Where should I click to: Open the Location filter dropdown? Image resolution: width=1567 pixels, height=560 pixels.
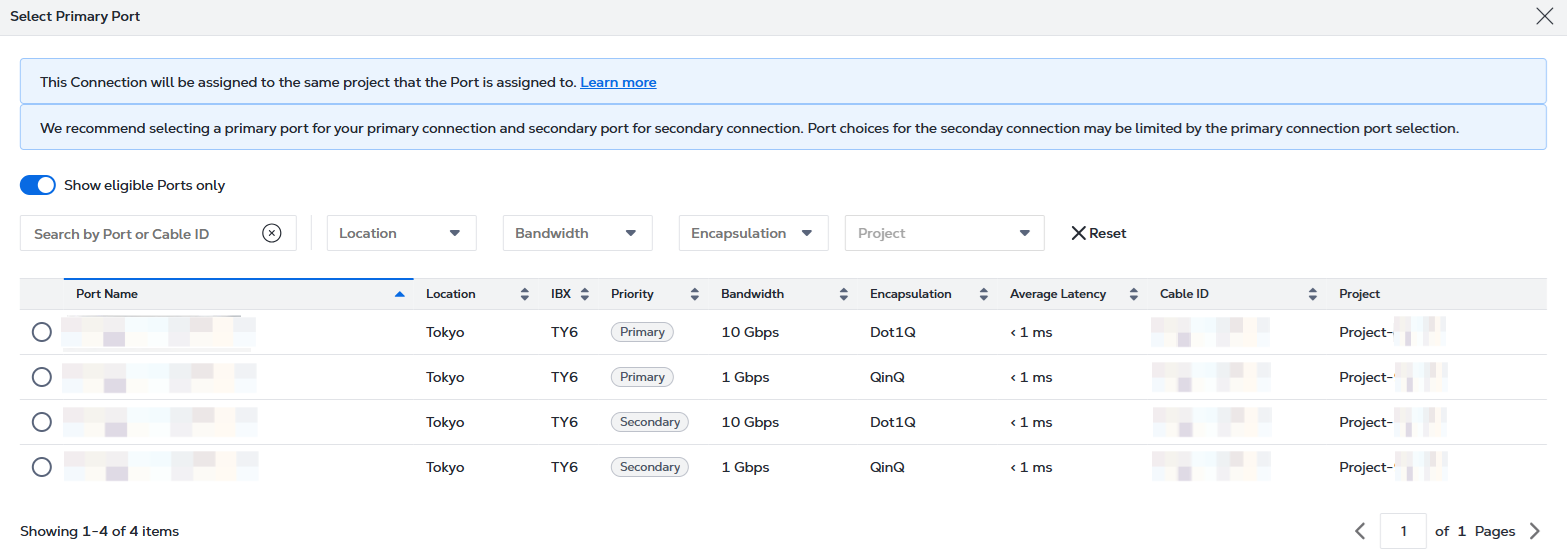[x=401, y=233]
